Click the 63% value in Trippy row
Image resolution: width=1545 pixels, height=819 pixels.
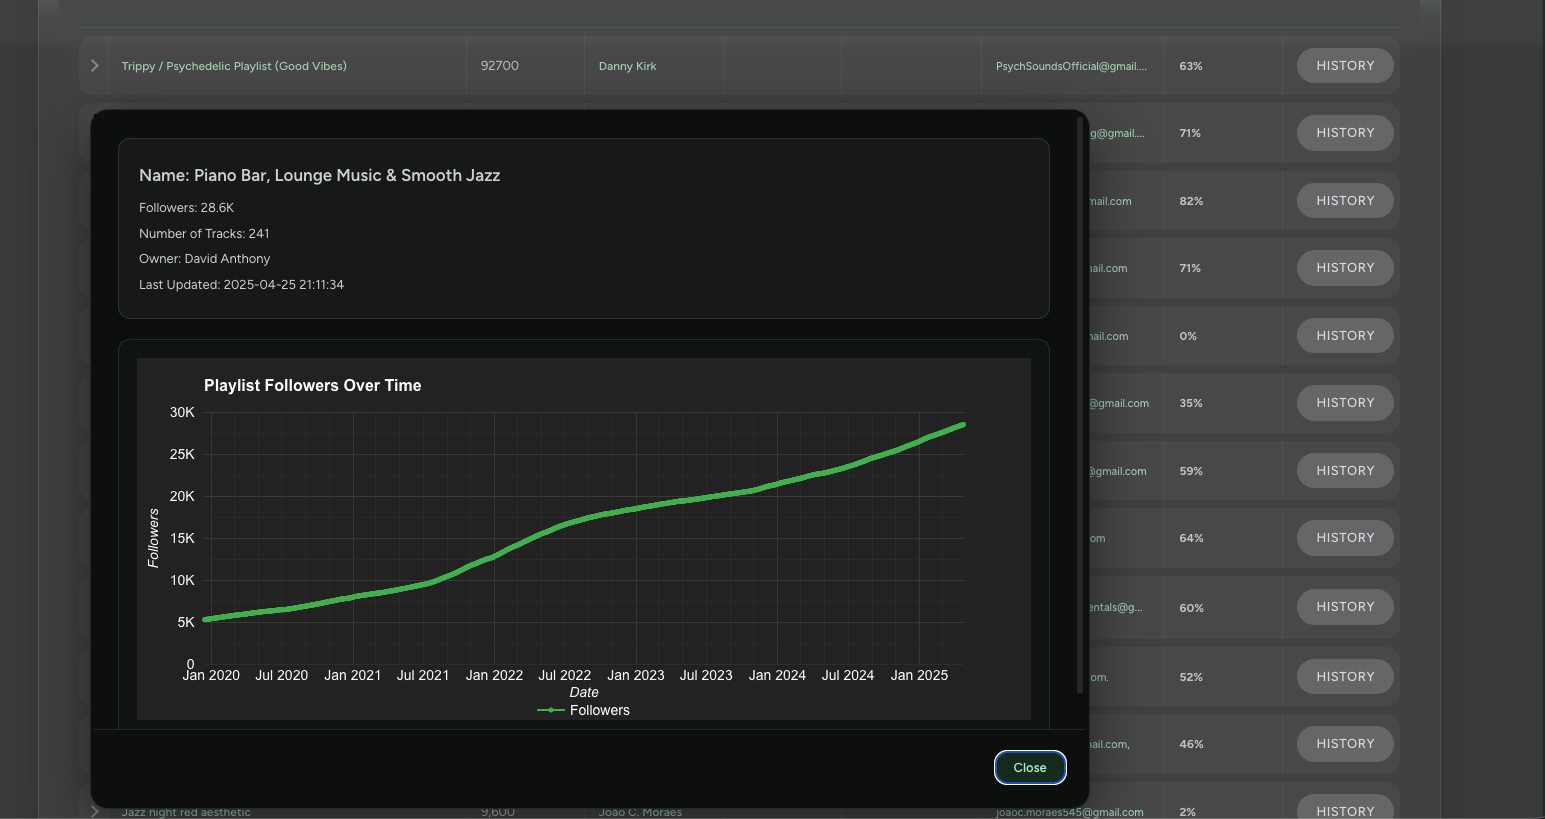pyautogui.click(x=1190, y=66)
